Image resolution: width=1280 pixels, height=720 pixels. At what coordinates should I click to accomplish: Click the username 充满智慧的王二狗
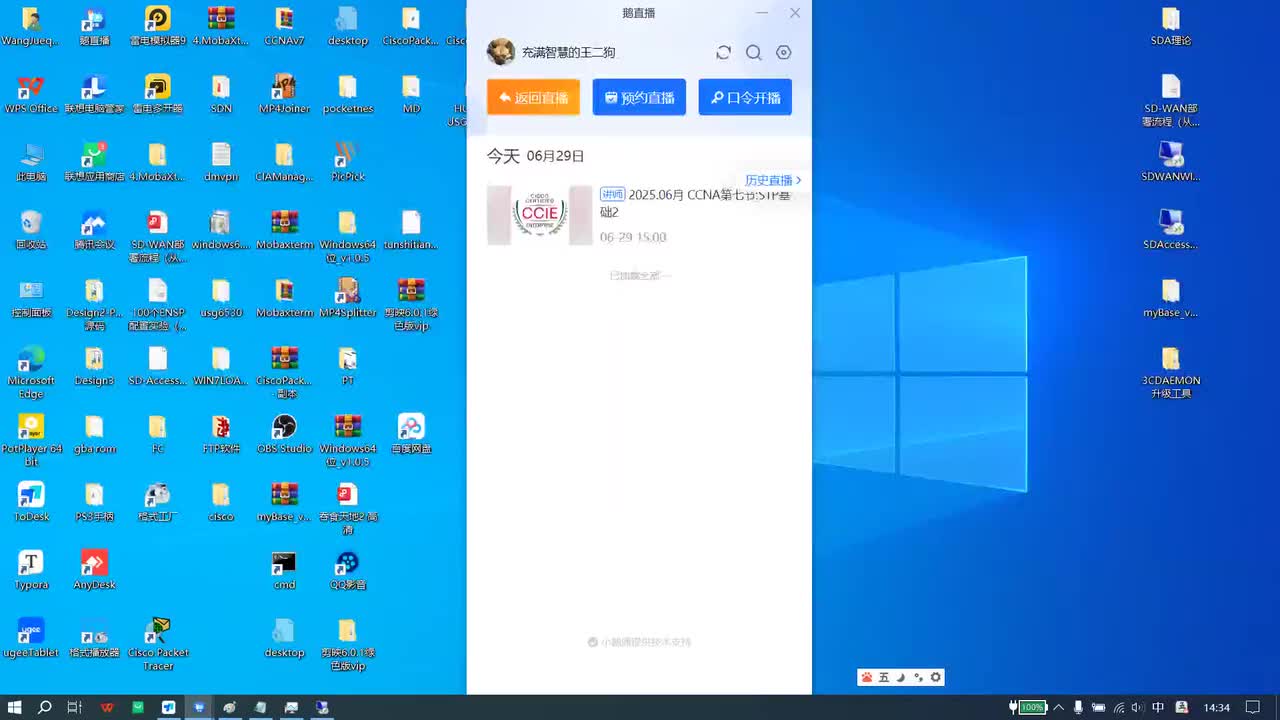click(568, 53)
